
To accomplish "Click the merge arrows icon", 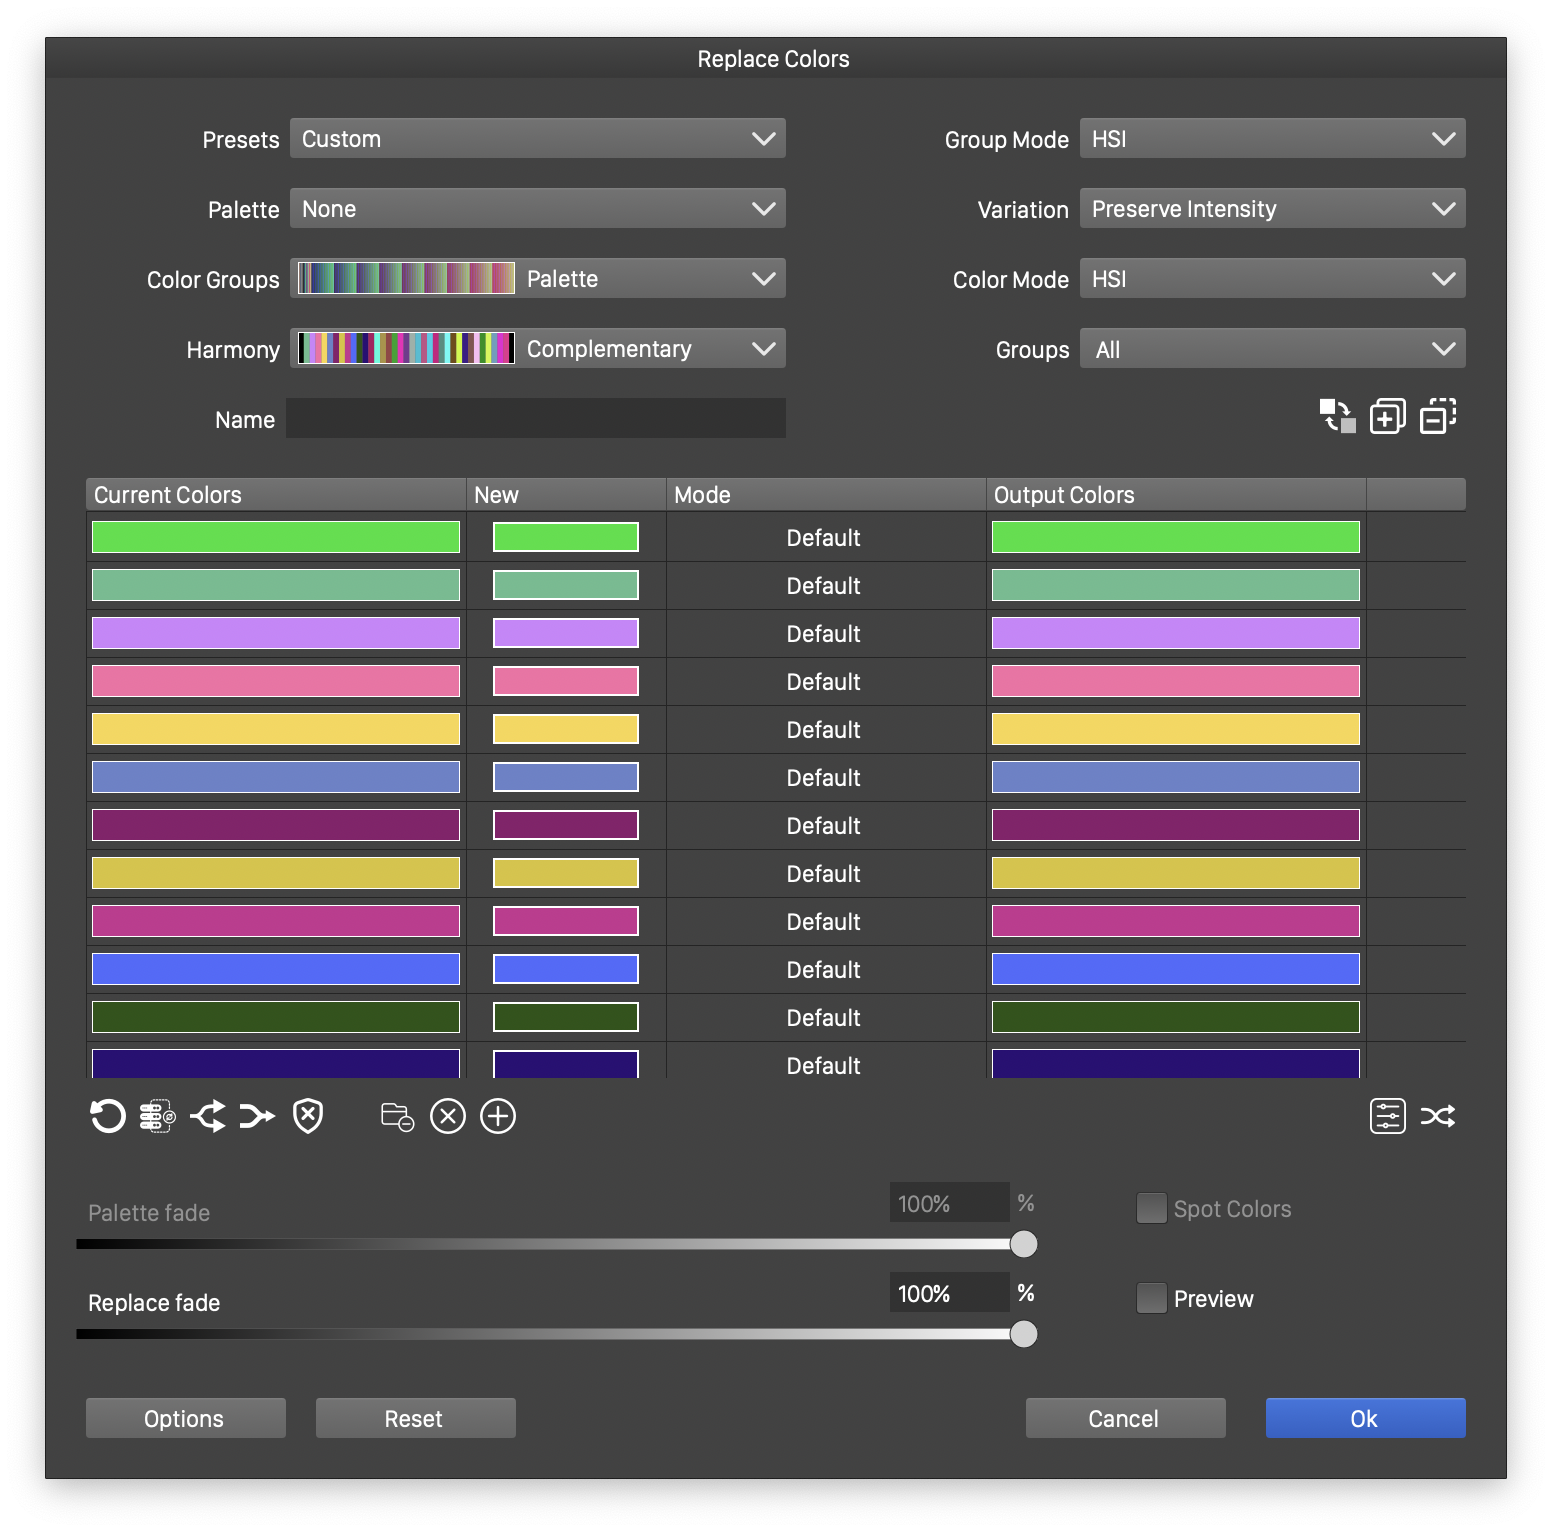I will tap(257, 1116).
